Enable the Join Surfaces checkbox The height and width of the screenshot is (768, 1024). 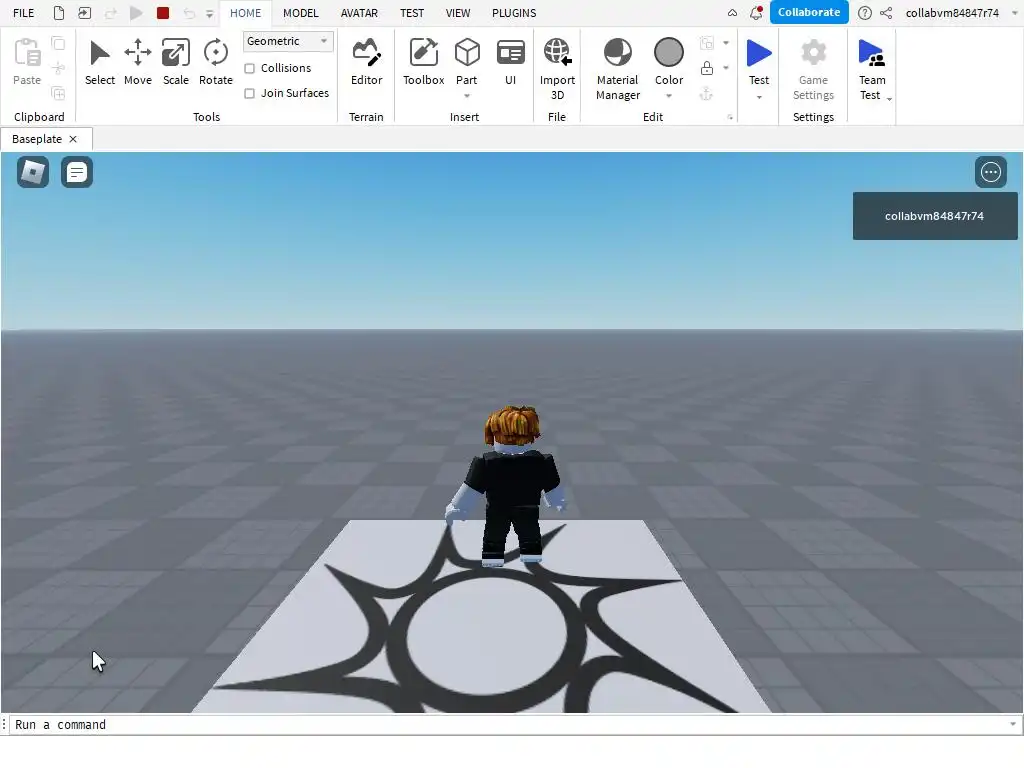coord(249,93)
